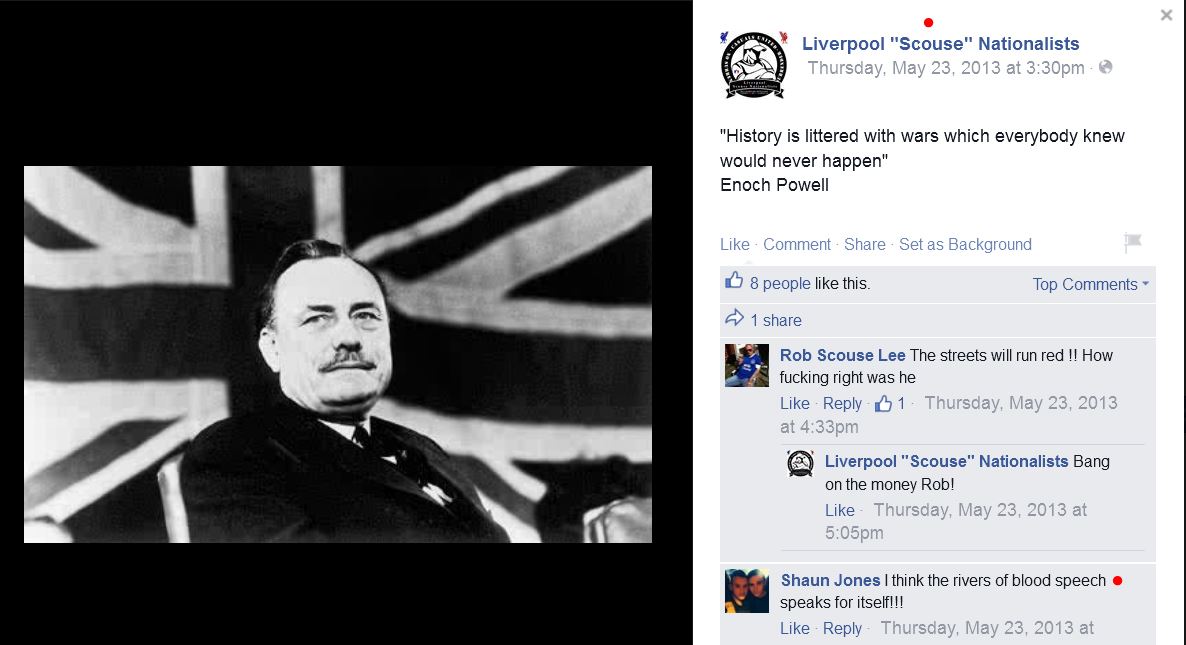Viewport: 1186px width, 645px height.
Task: Click the thumbs-up icon beside 8 people
Action: (x=734, y=281)
